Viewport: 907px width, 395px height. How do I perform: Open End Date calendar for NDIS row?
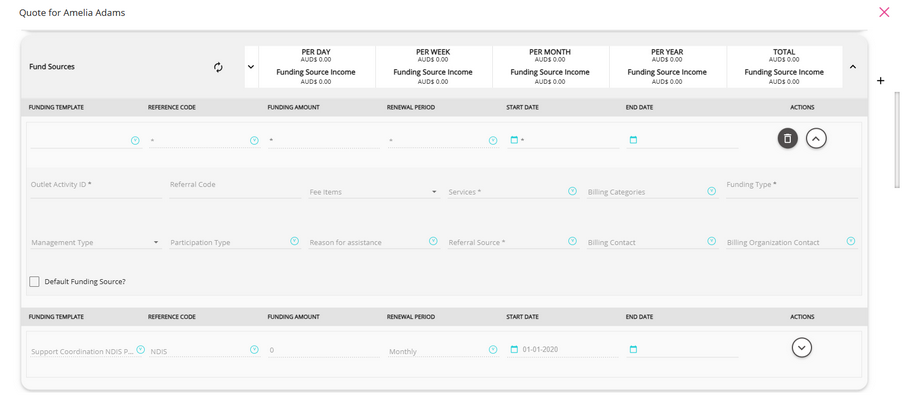633,349
